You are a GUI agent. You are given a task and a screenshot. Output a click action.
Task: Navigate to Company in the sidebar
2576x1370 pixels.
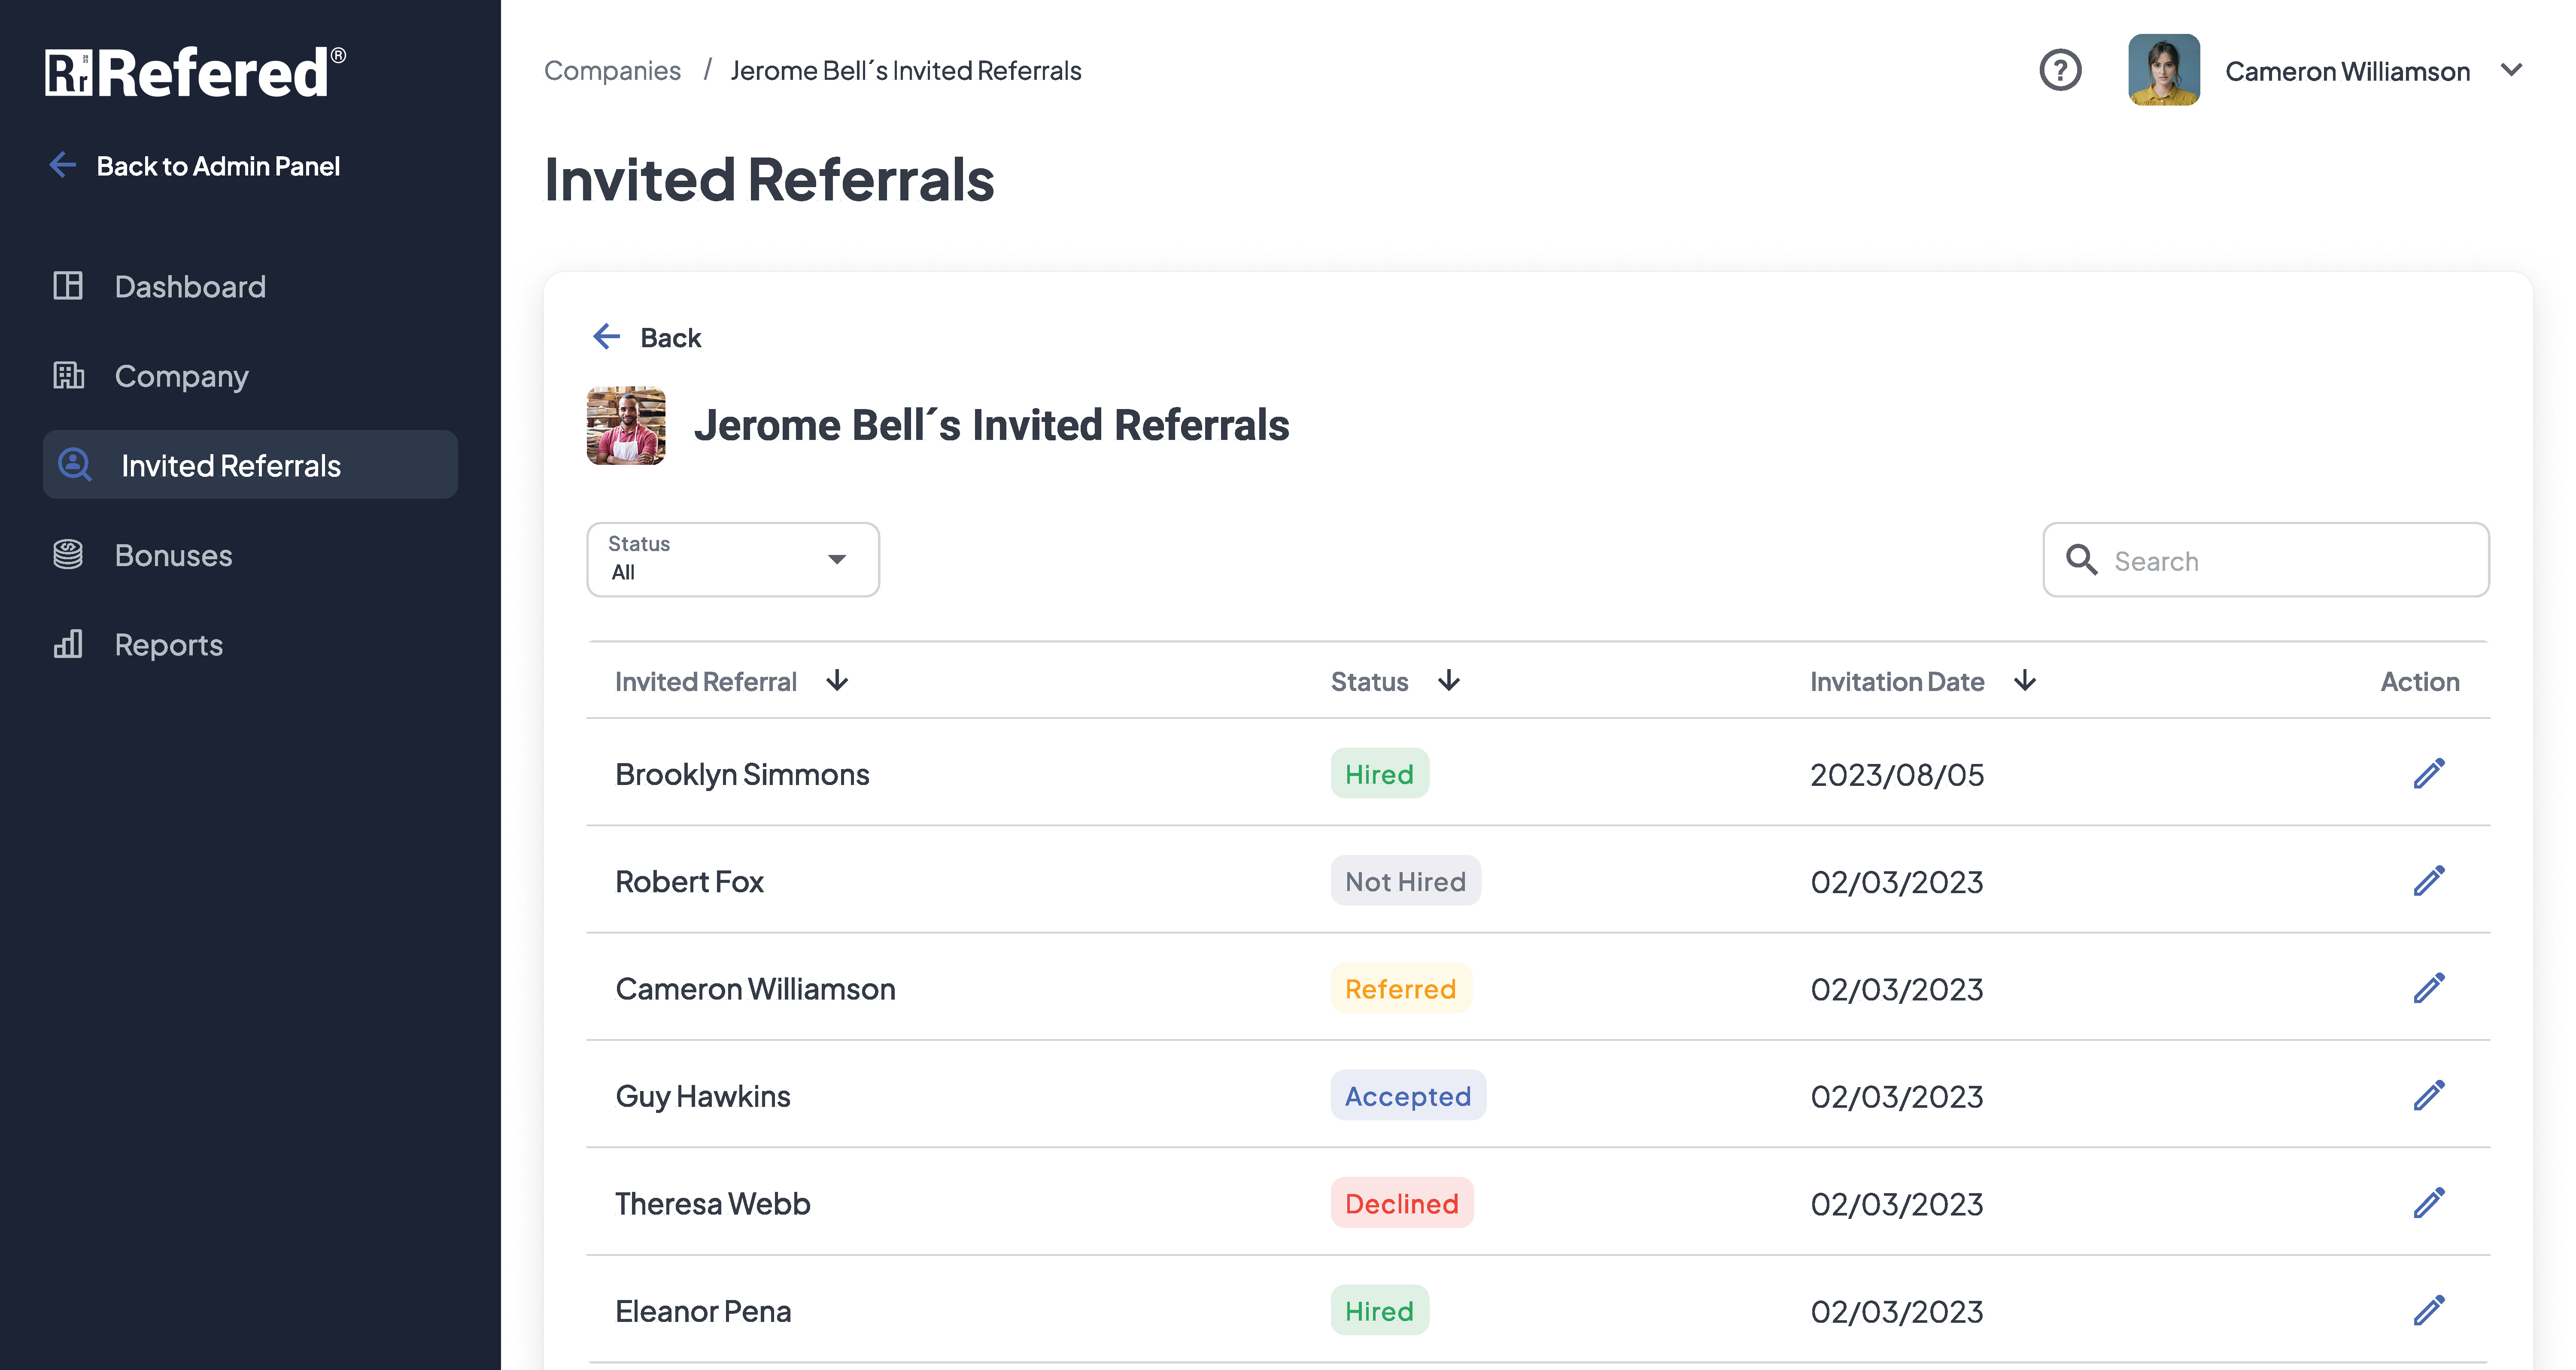pos(181,376)
